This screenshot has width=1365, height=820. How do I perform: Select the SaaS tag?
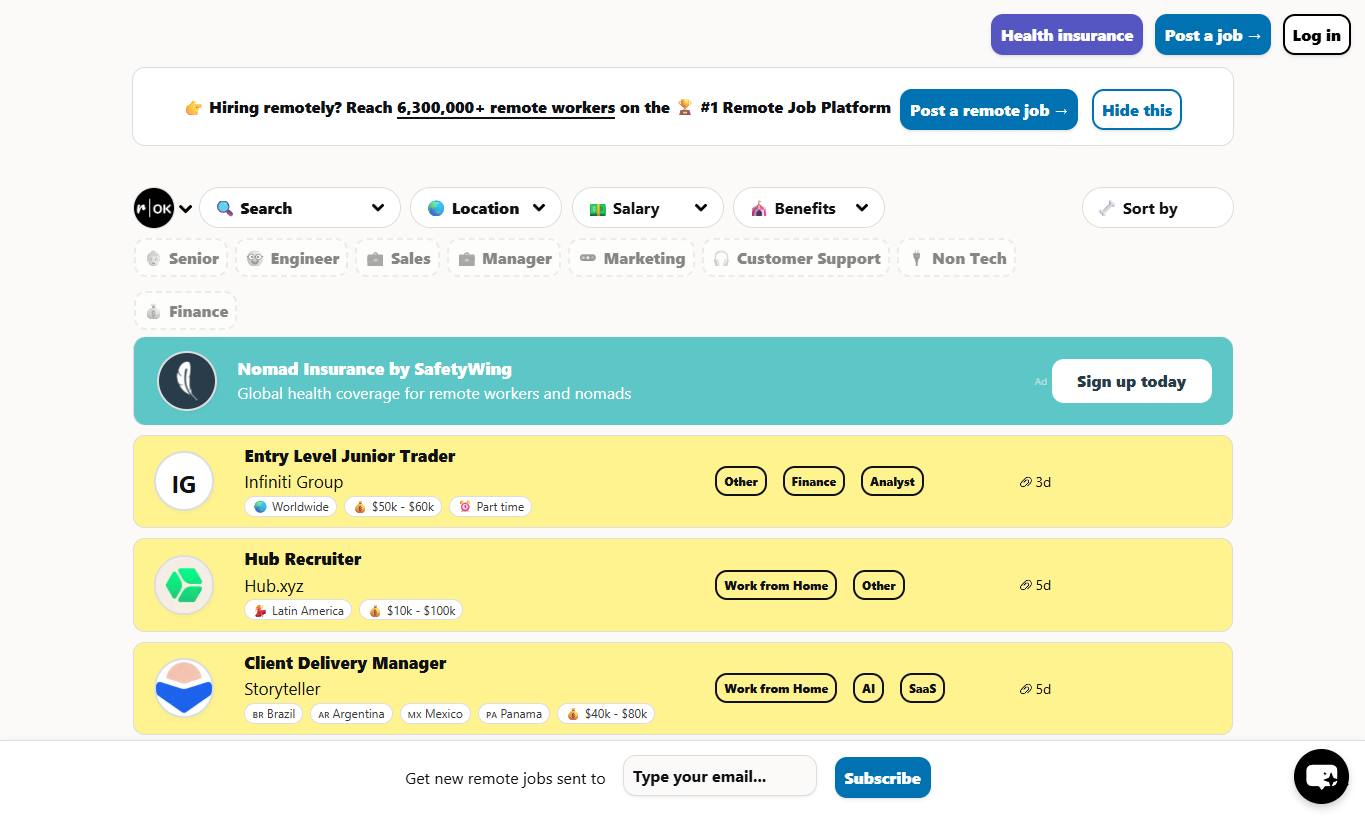point(923,689)
